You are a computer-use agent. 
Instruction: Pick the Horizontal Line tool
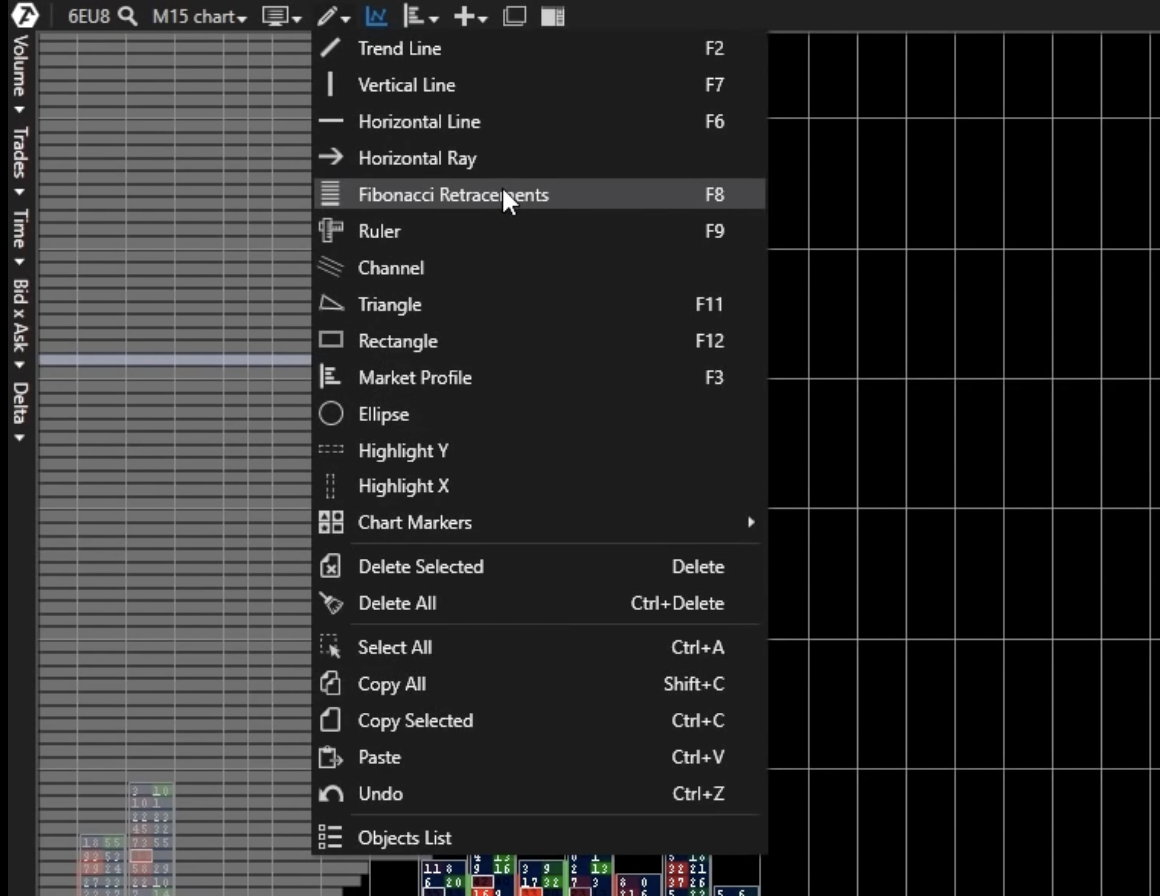point(539,121)
